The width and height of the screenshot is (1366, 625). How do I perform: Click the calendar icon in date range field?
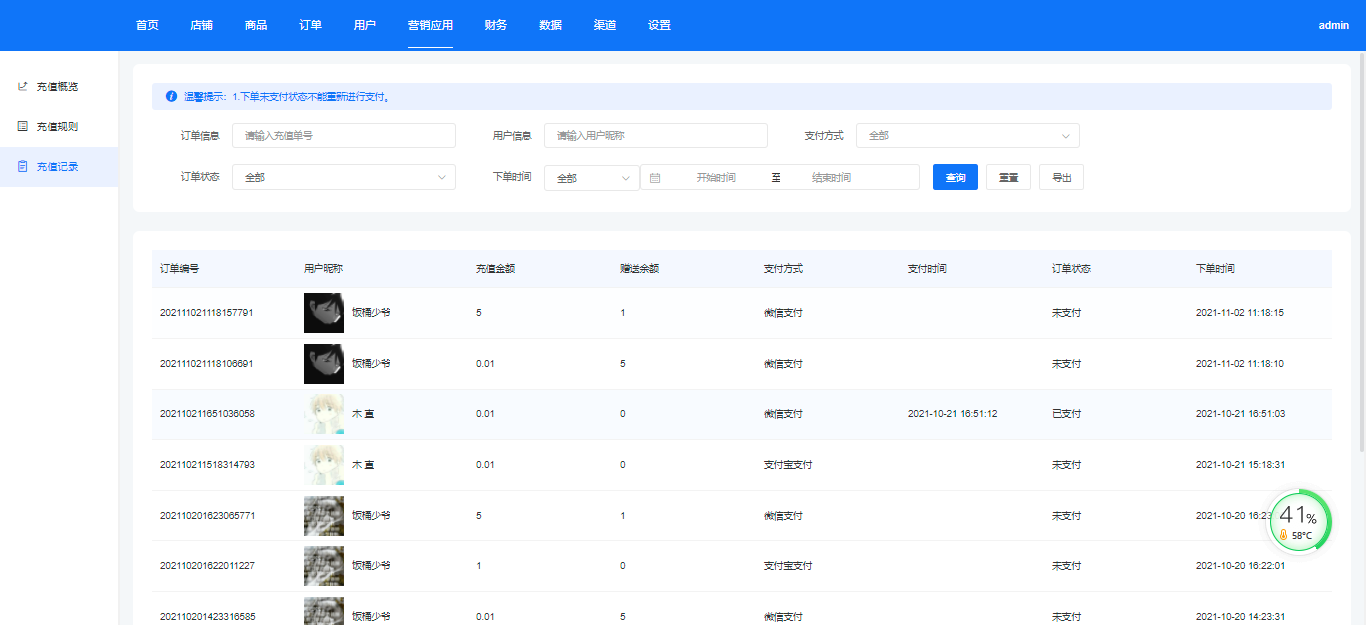[655, 177]
